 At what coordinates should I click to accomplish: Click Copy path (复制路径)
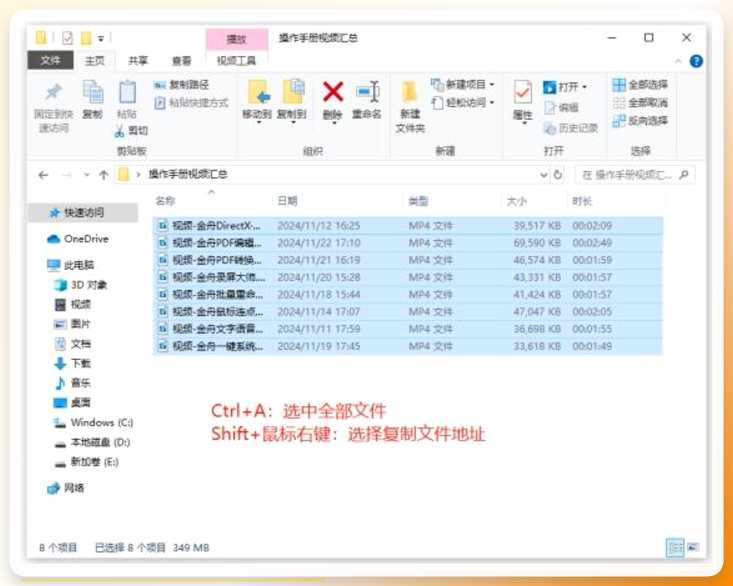pyautogui.click(x=181, y=85)
